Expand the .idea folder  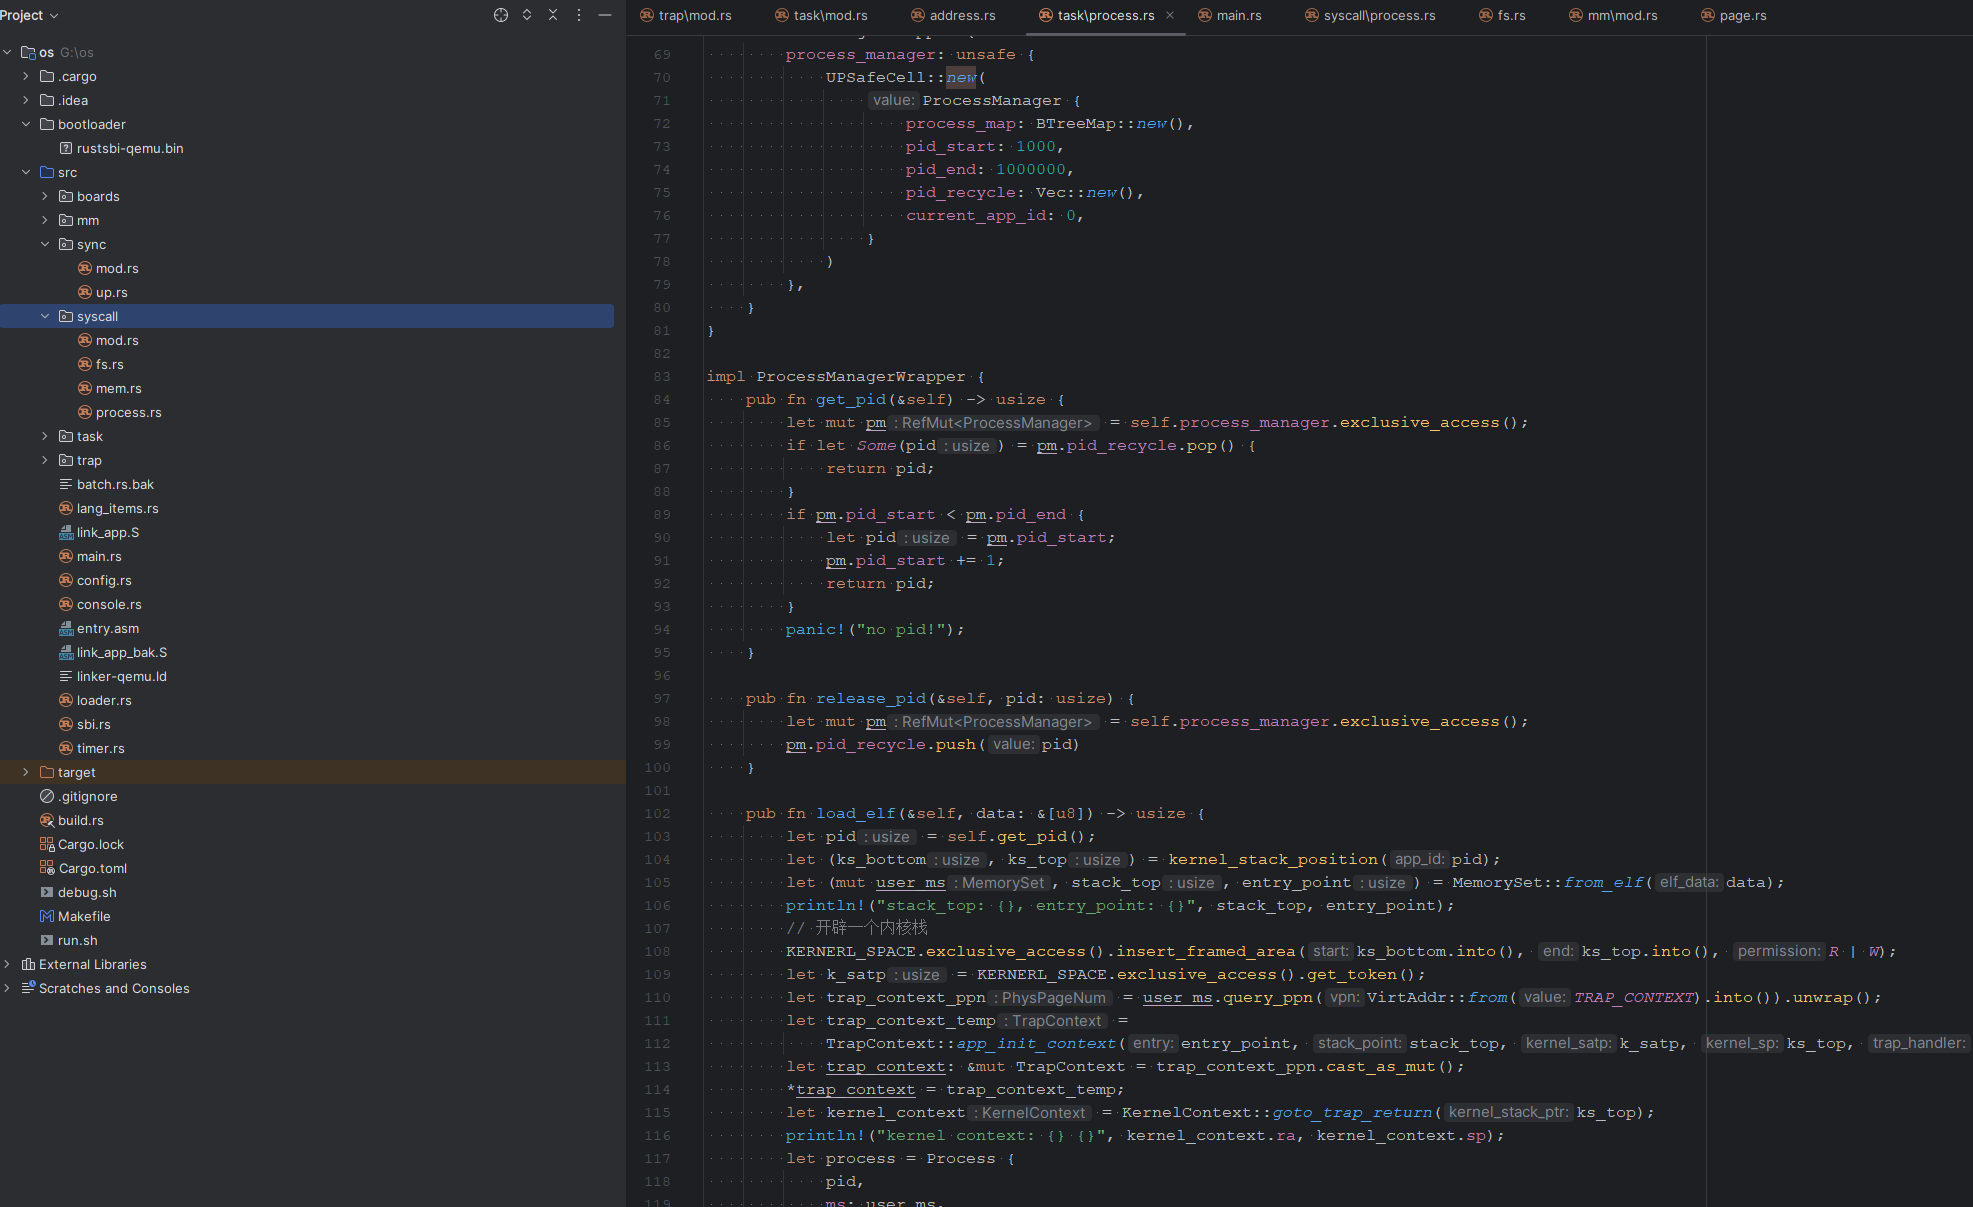click(26, 100)
